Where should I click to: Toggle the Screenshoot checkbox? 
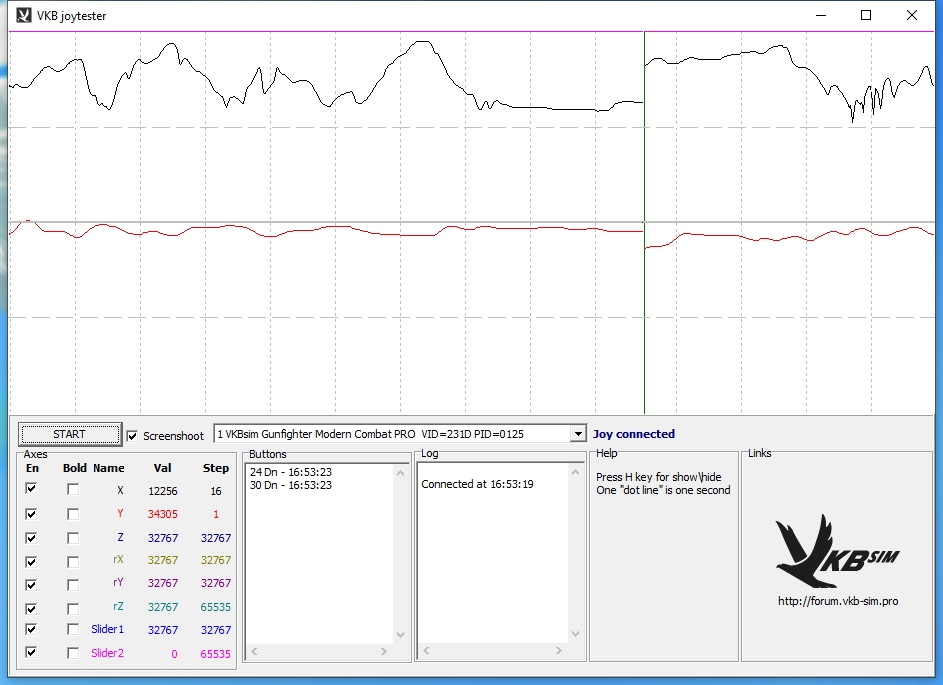tap(133, 435)
